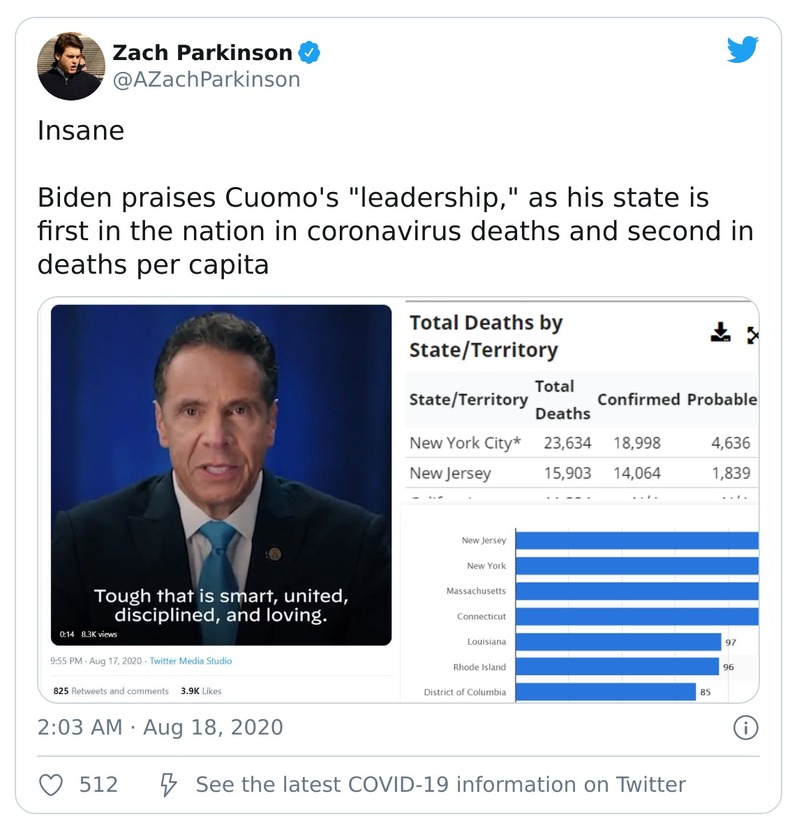Like the tweet with the heart icon

(x=51, y=785)
